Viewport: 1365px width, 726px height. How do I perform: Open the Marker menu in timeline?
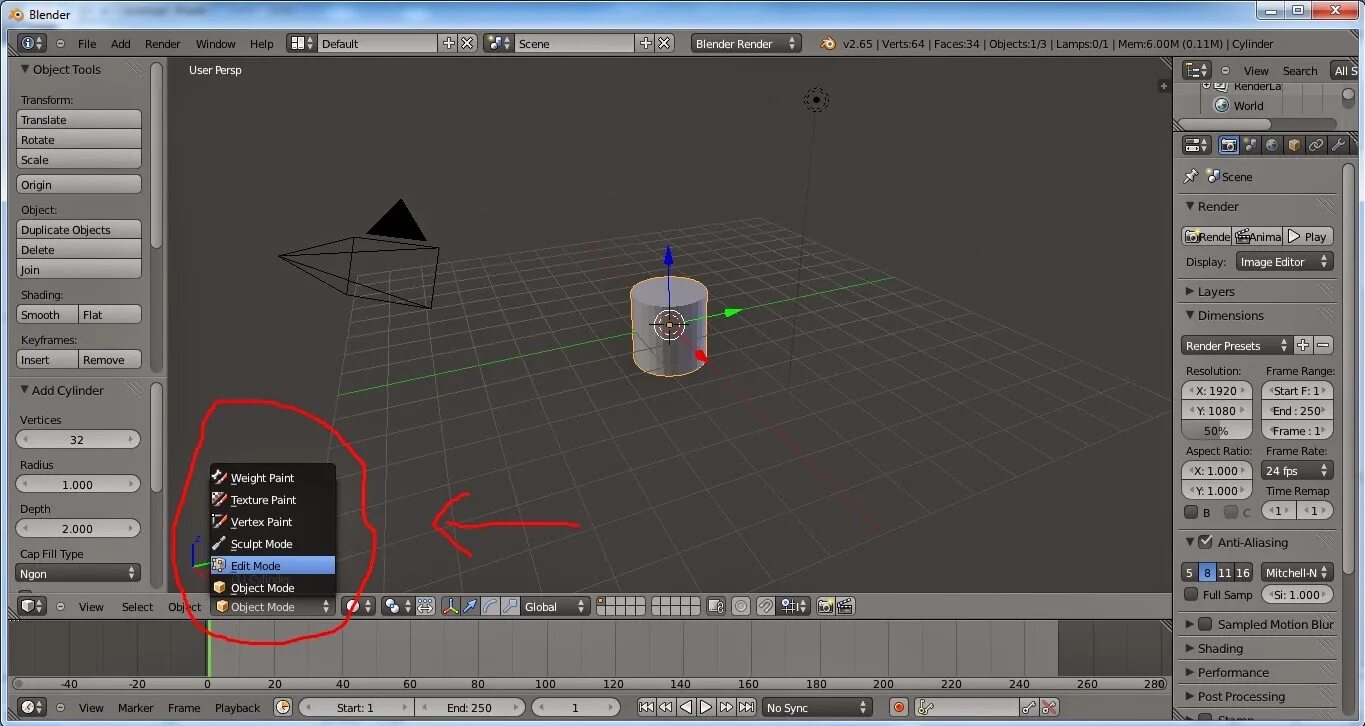coord(135,707)
